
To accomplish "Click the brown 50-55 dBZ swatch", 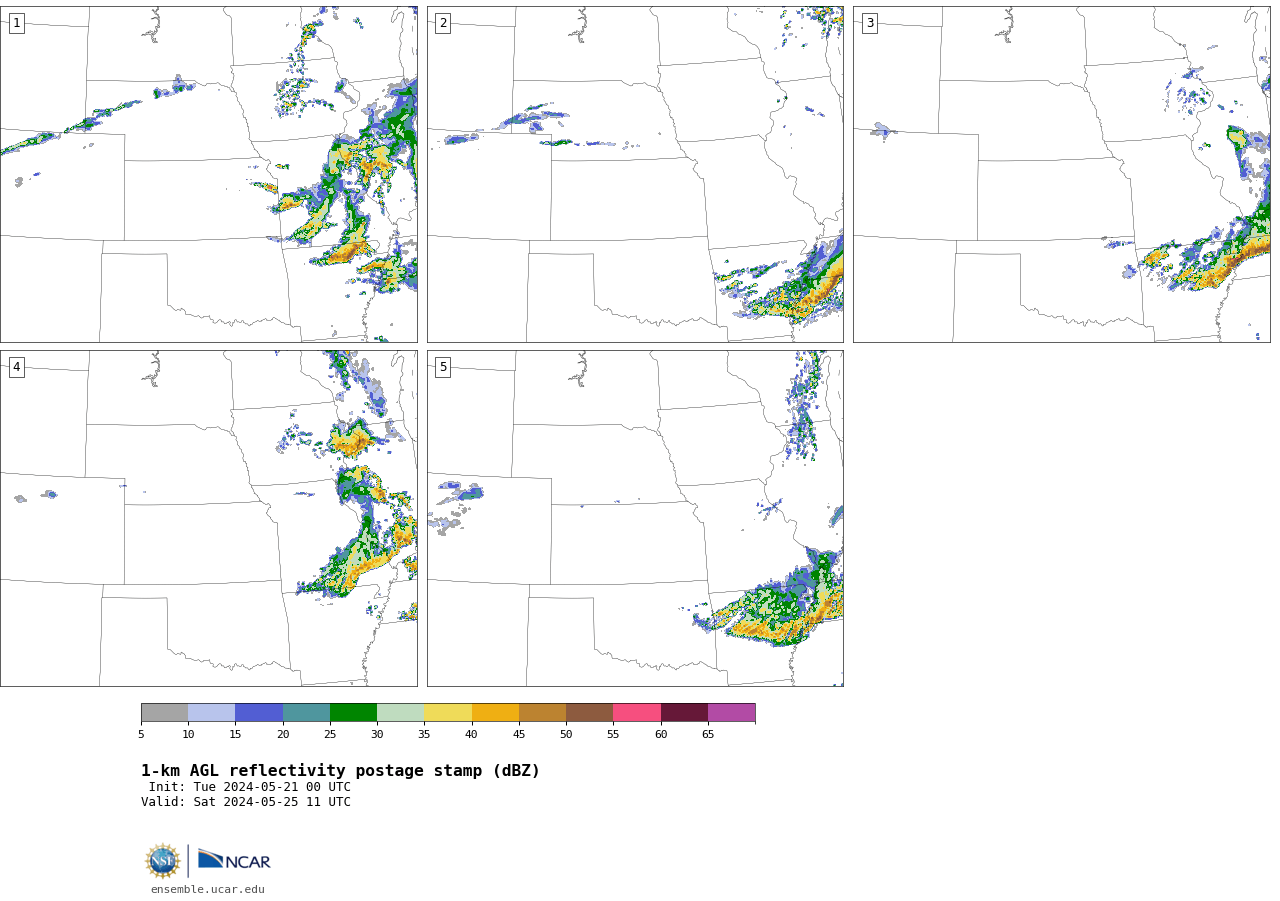I will (590, 713).
